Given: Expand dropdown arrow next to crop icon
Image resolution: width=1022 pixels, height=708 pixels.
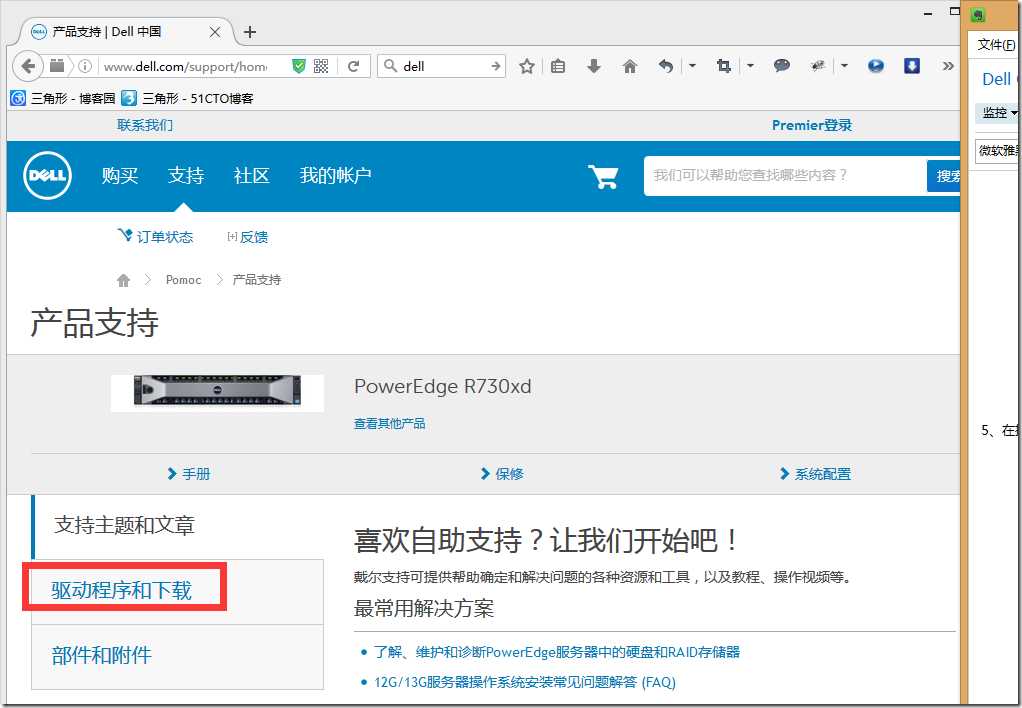Looking at the screenshot, I should 750,66.
